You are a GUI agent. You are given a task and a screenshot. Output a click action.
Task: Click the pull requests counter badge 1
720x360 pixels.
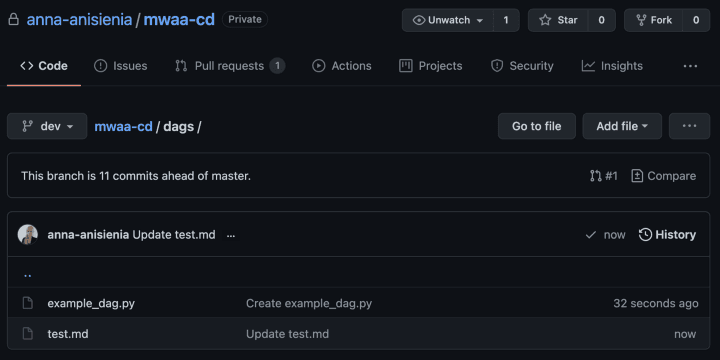pyautogui.click(x=277, y=66)
